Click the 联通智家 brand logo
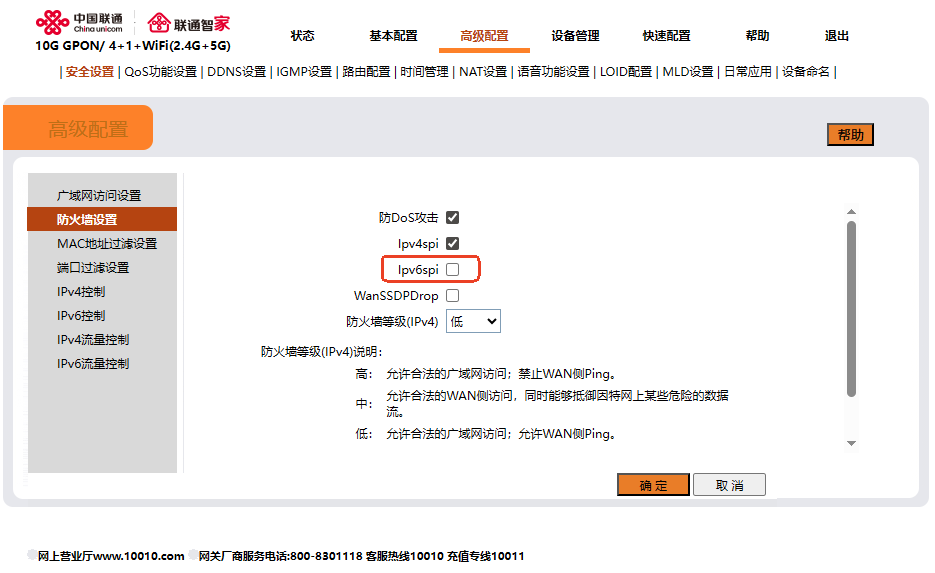The height and width of the screenshot is (573, 935). (x=189, y=22)
